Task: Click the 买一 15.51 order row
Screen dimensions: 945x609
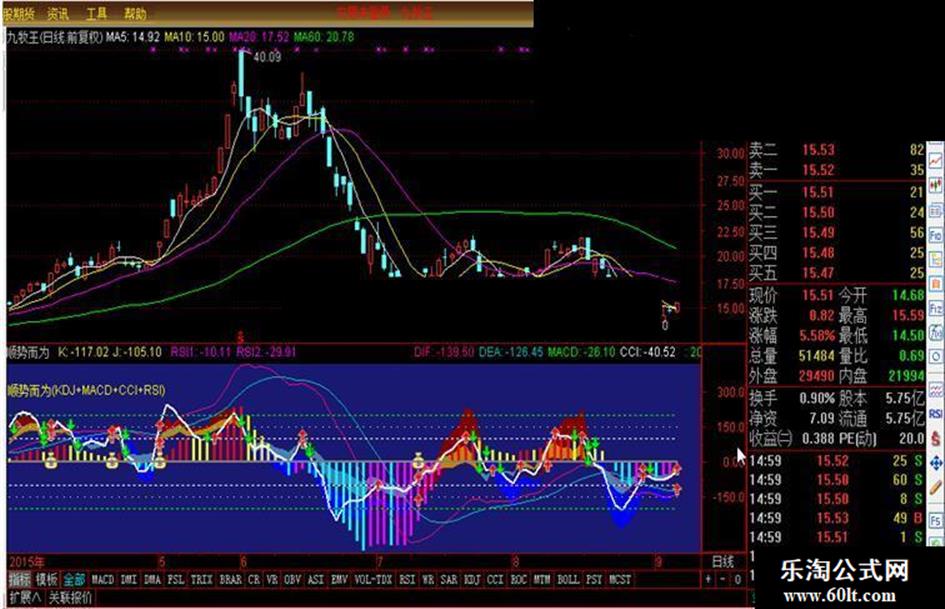Action: [836, 192]
